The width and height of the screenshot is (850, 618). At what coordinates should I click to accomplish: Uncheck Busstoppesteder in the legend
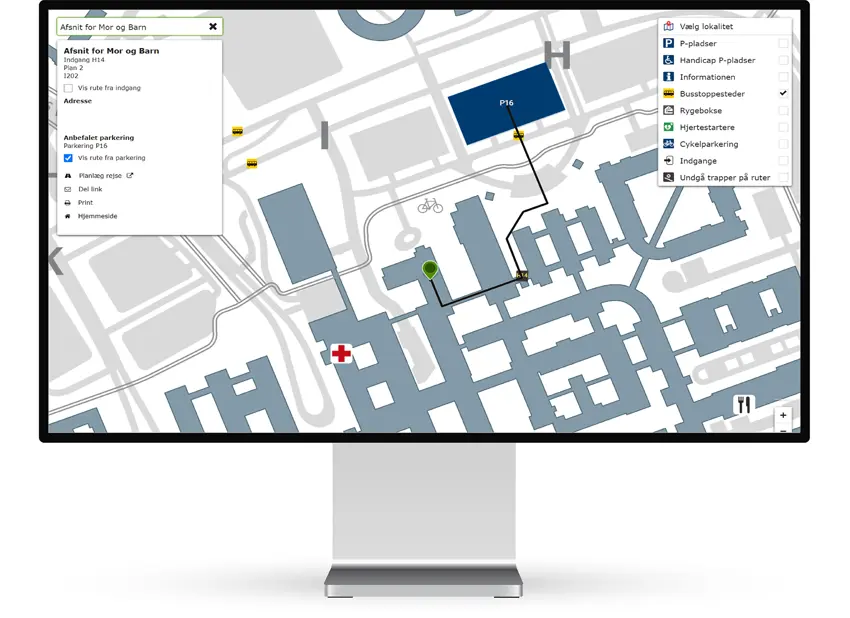click(x=783, y=93)
